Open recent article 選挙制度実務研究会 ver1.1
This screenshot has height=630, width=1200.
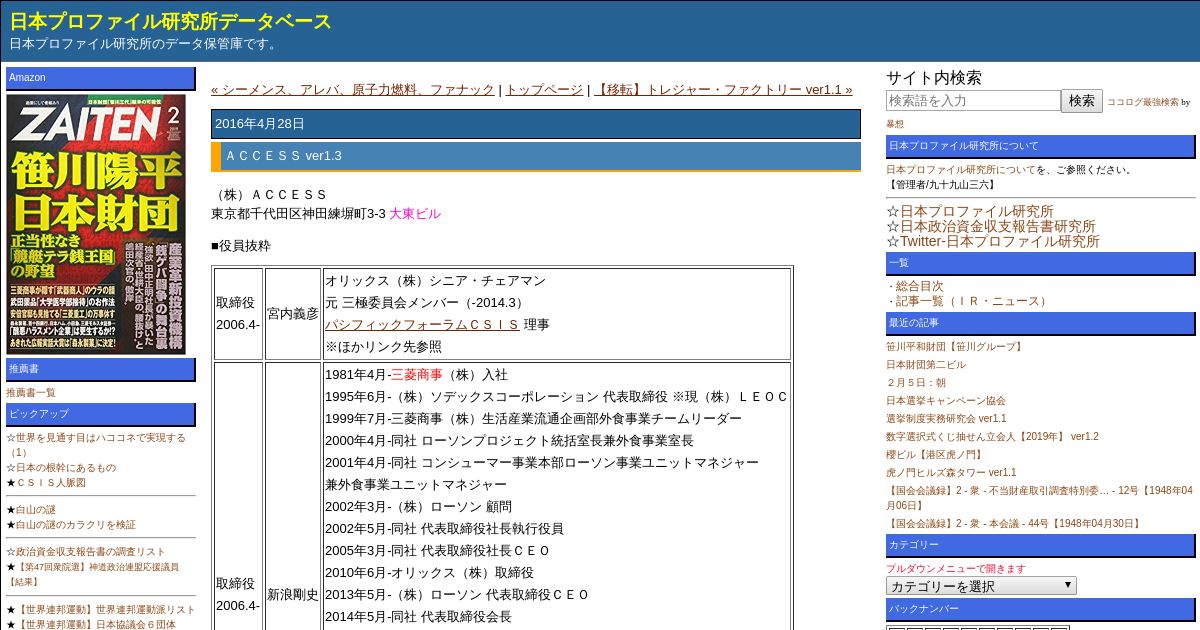[946, 419]
